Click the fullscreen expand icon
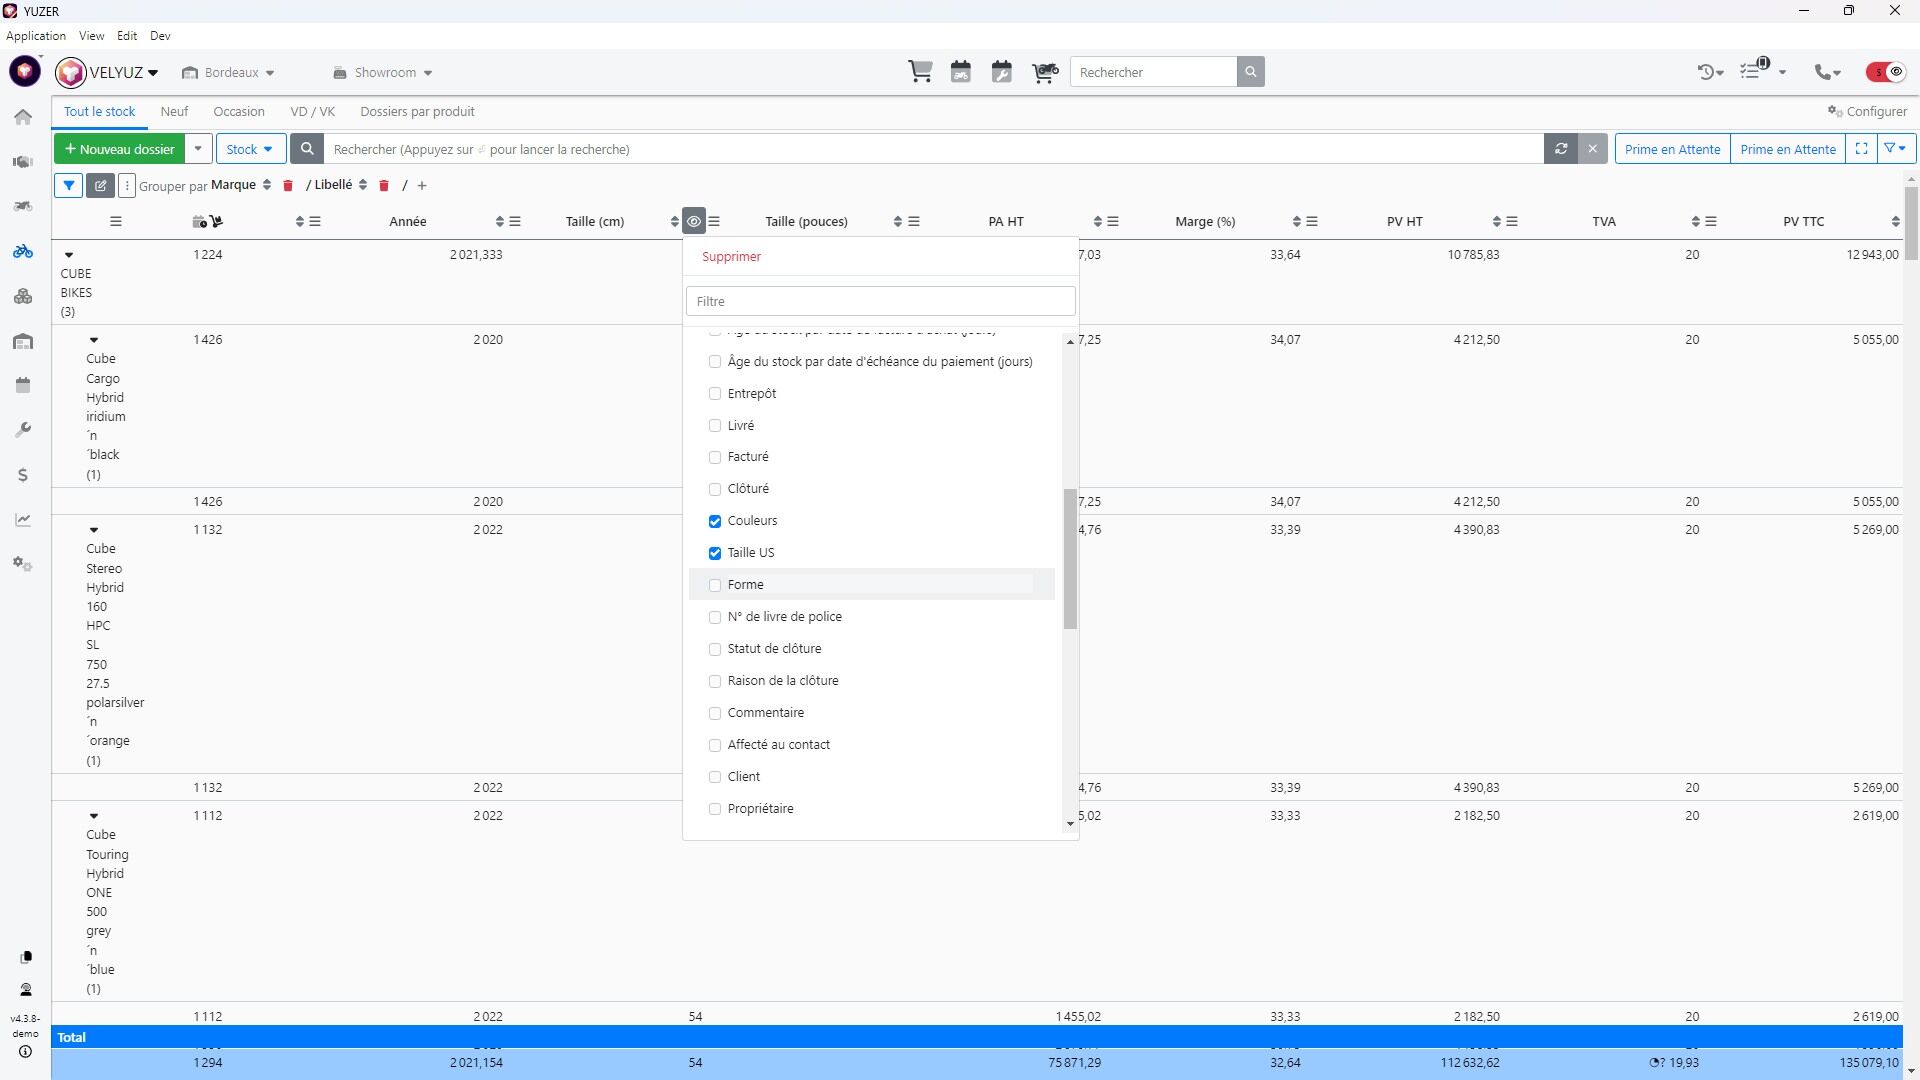Image resolution: width=1920 pixels, height=1080 pixels. pyautogui.click(x=1861, y=149)
